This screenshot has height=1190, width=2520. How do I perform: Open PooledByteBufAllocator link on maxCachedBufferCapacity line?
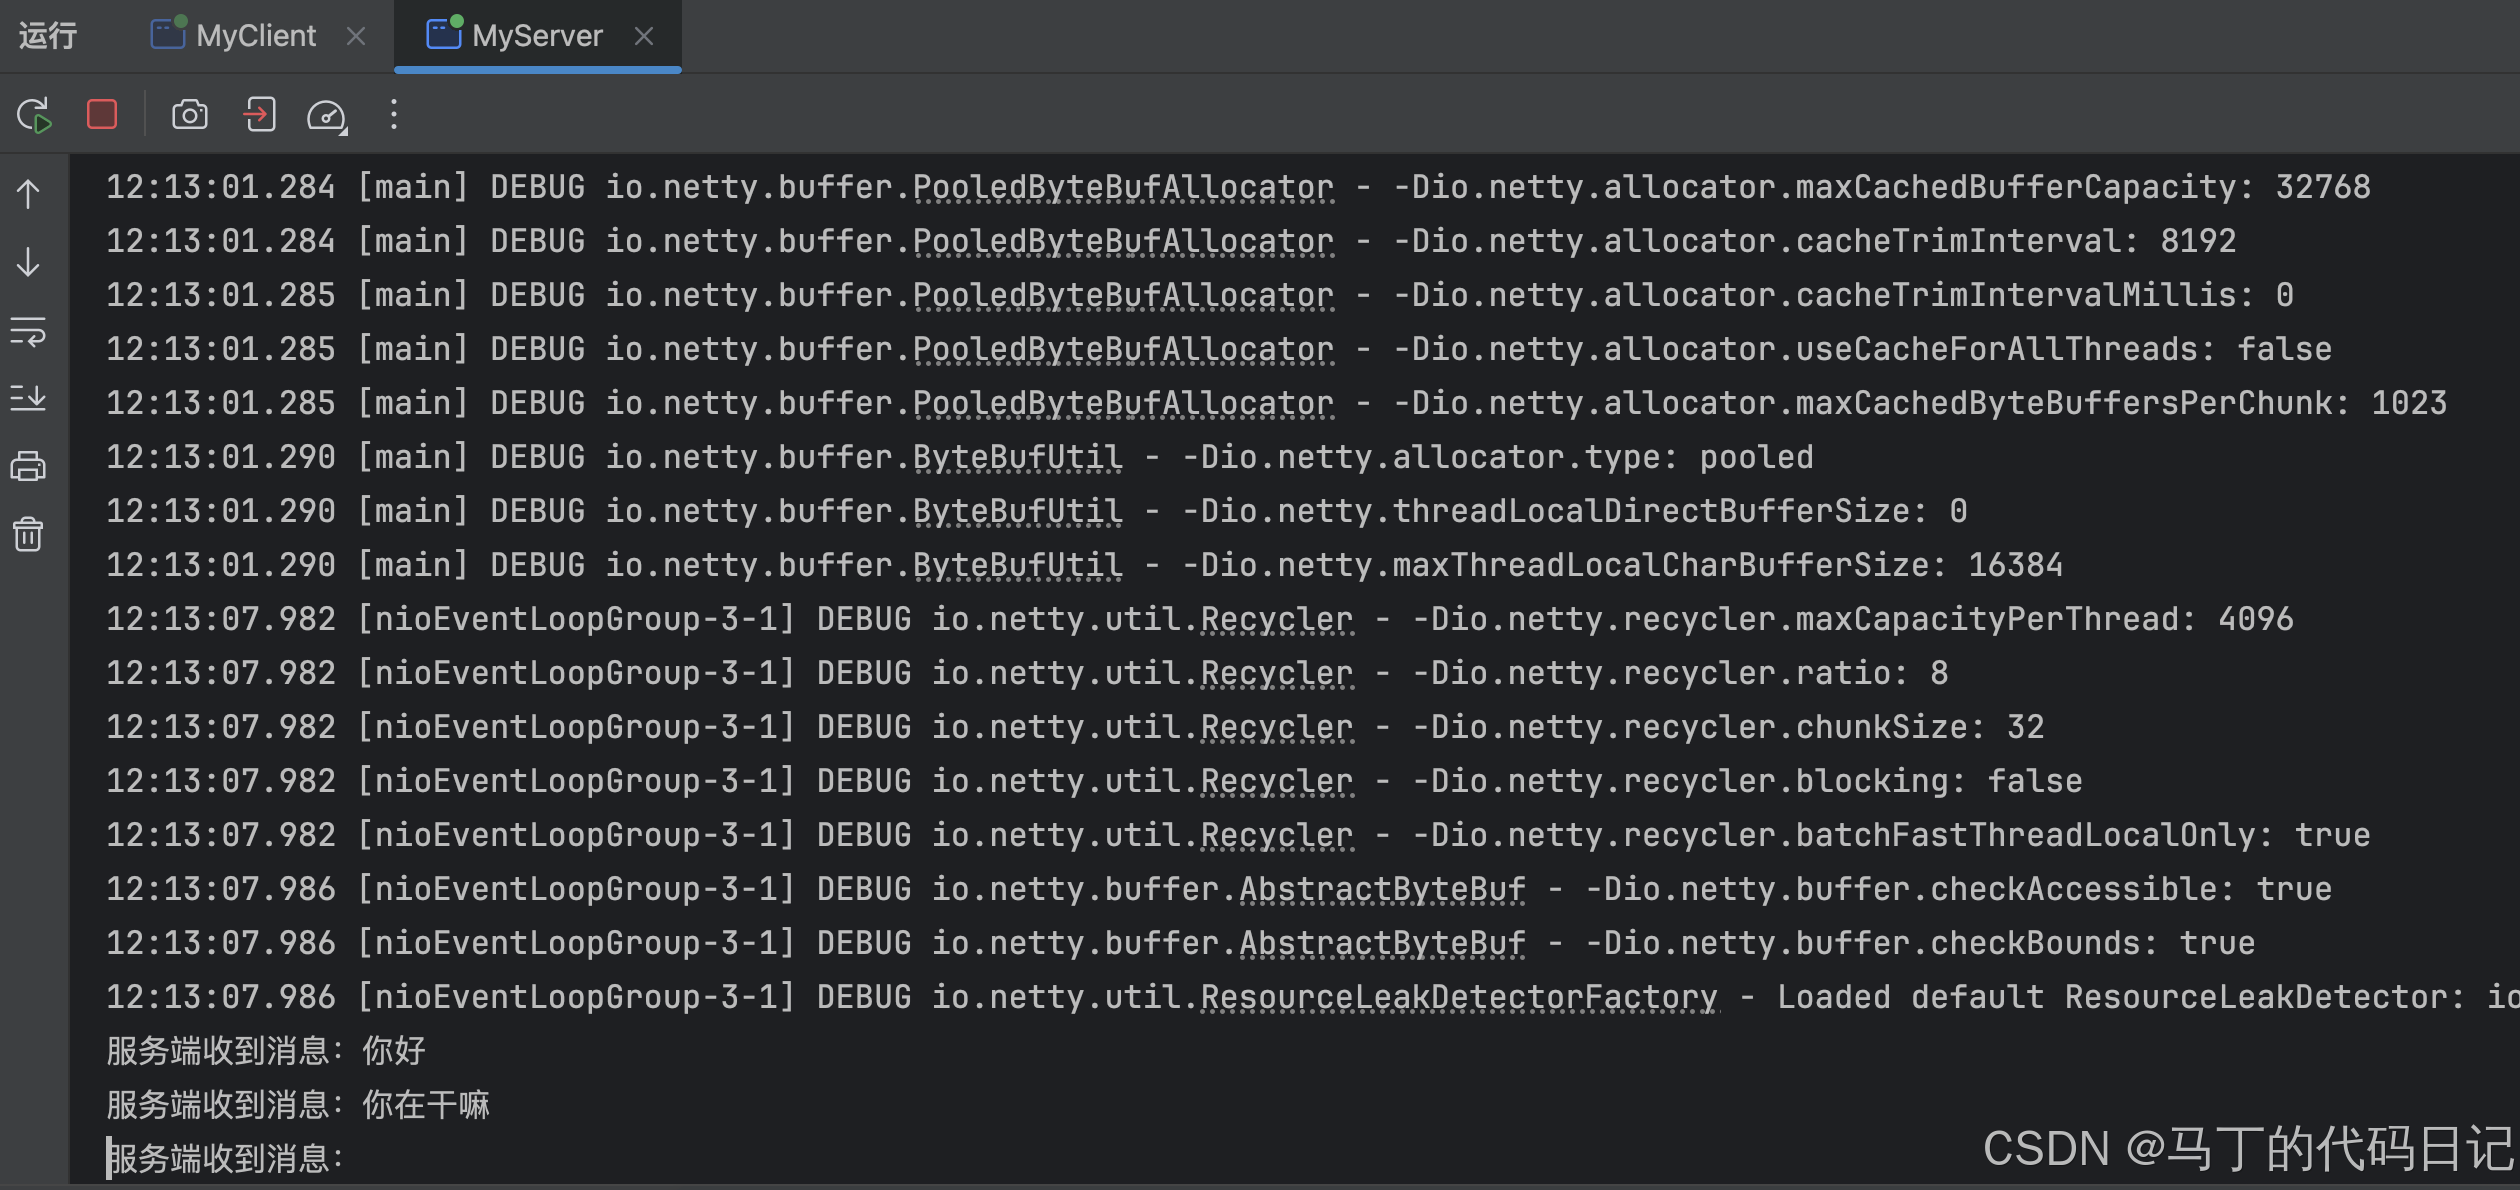click(1123, 187)
